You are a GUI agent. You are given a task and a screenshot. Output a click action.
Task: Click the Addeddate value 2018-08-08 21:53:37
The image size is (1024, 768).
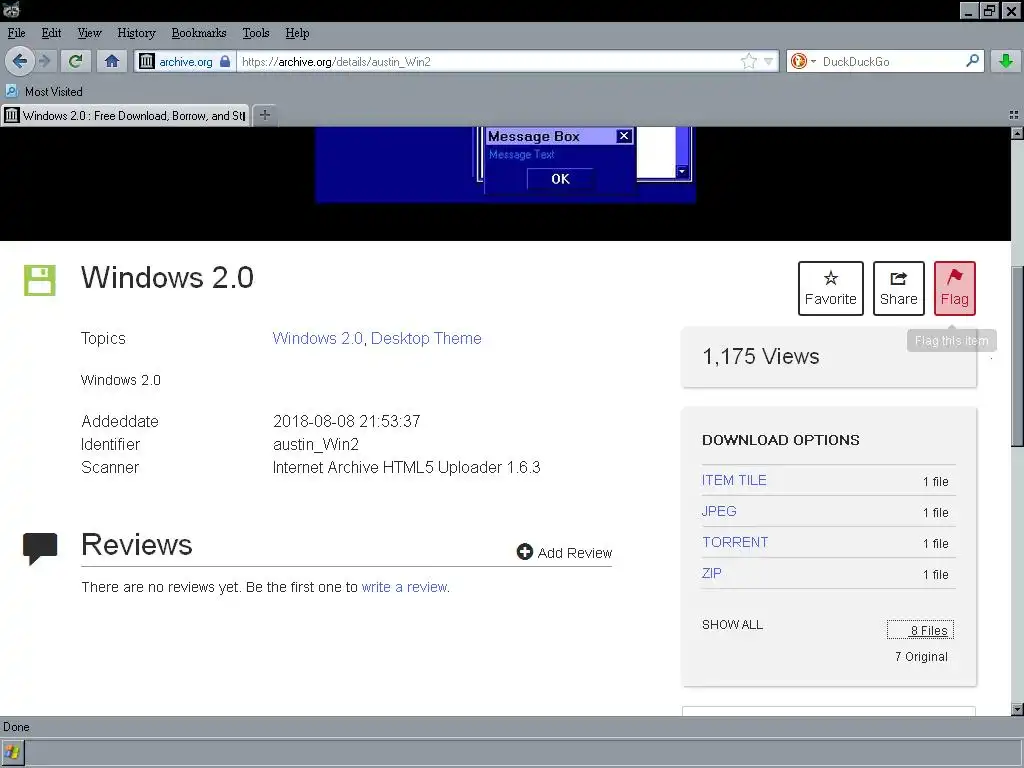pos(347,421)
